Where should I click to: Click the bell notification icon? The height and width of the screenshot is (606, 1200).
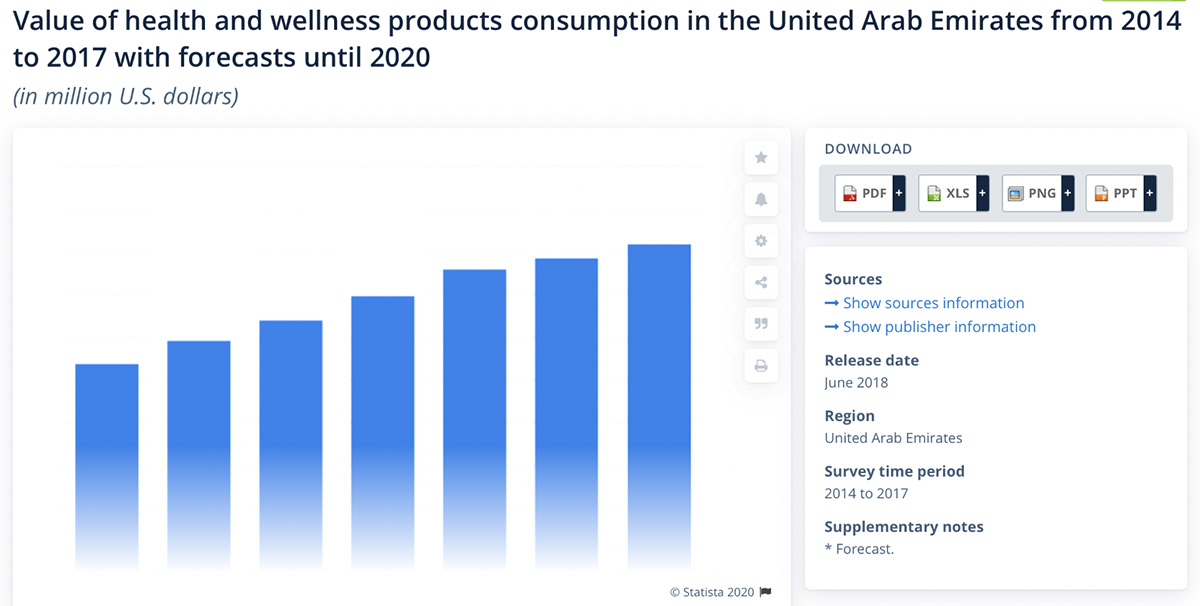(761, 200)
